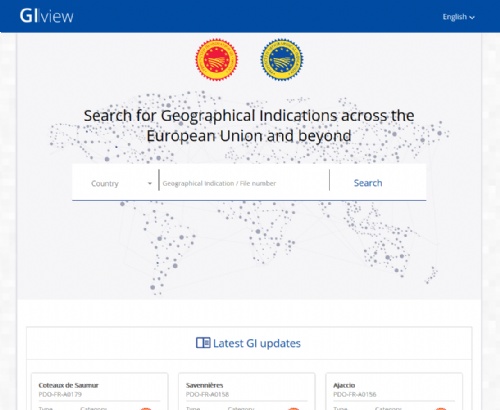Click the Latest GI updates heading
The height and width of the screenshot is (410, 500).
[x=257, y=343]
